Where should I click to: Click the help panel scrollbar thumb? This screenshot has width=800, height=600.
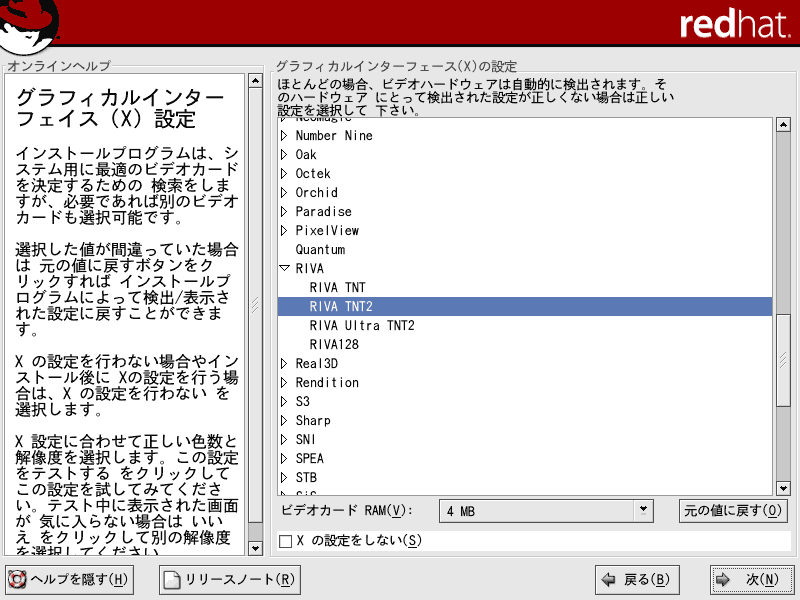[255, 305]
